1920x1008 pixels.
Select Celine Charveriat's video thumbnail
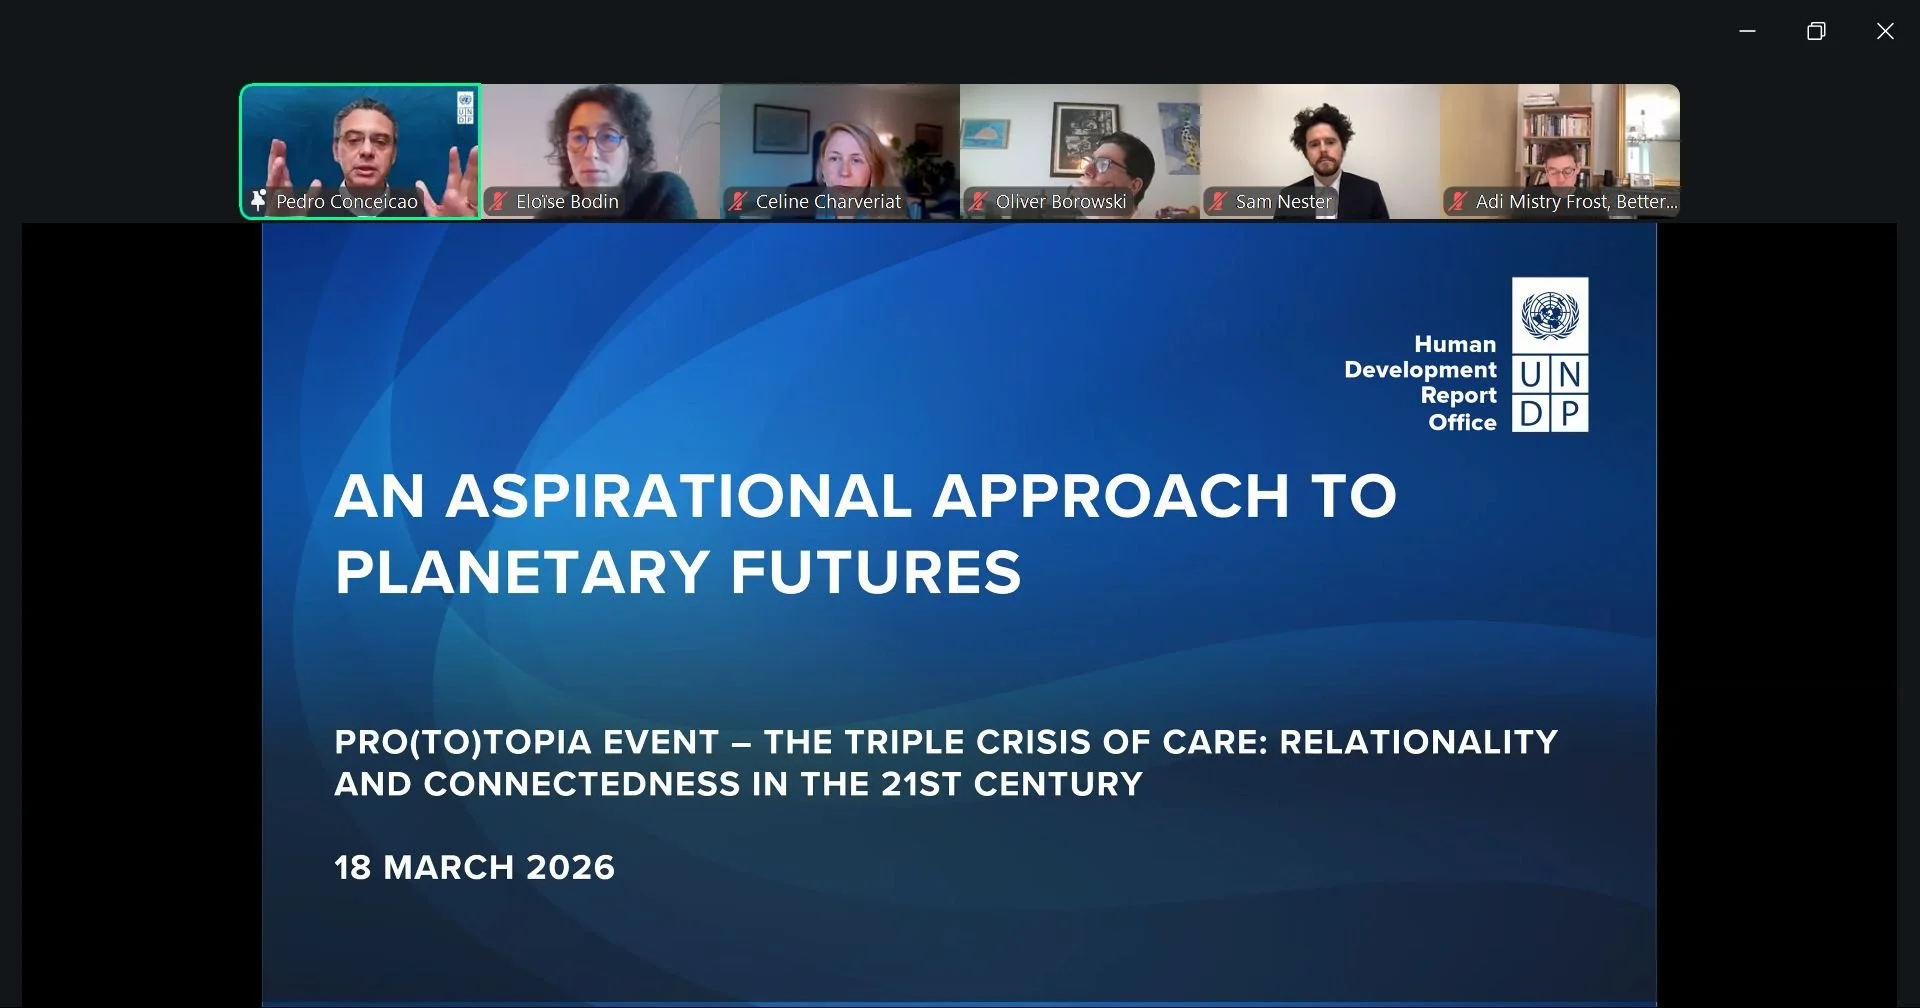840,151
